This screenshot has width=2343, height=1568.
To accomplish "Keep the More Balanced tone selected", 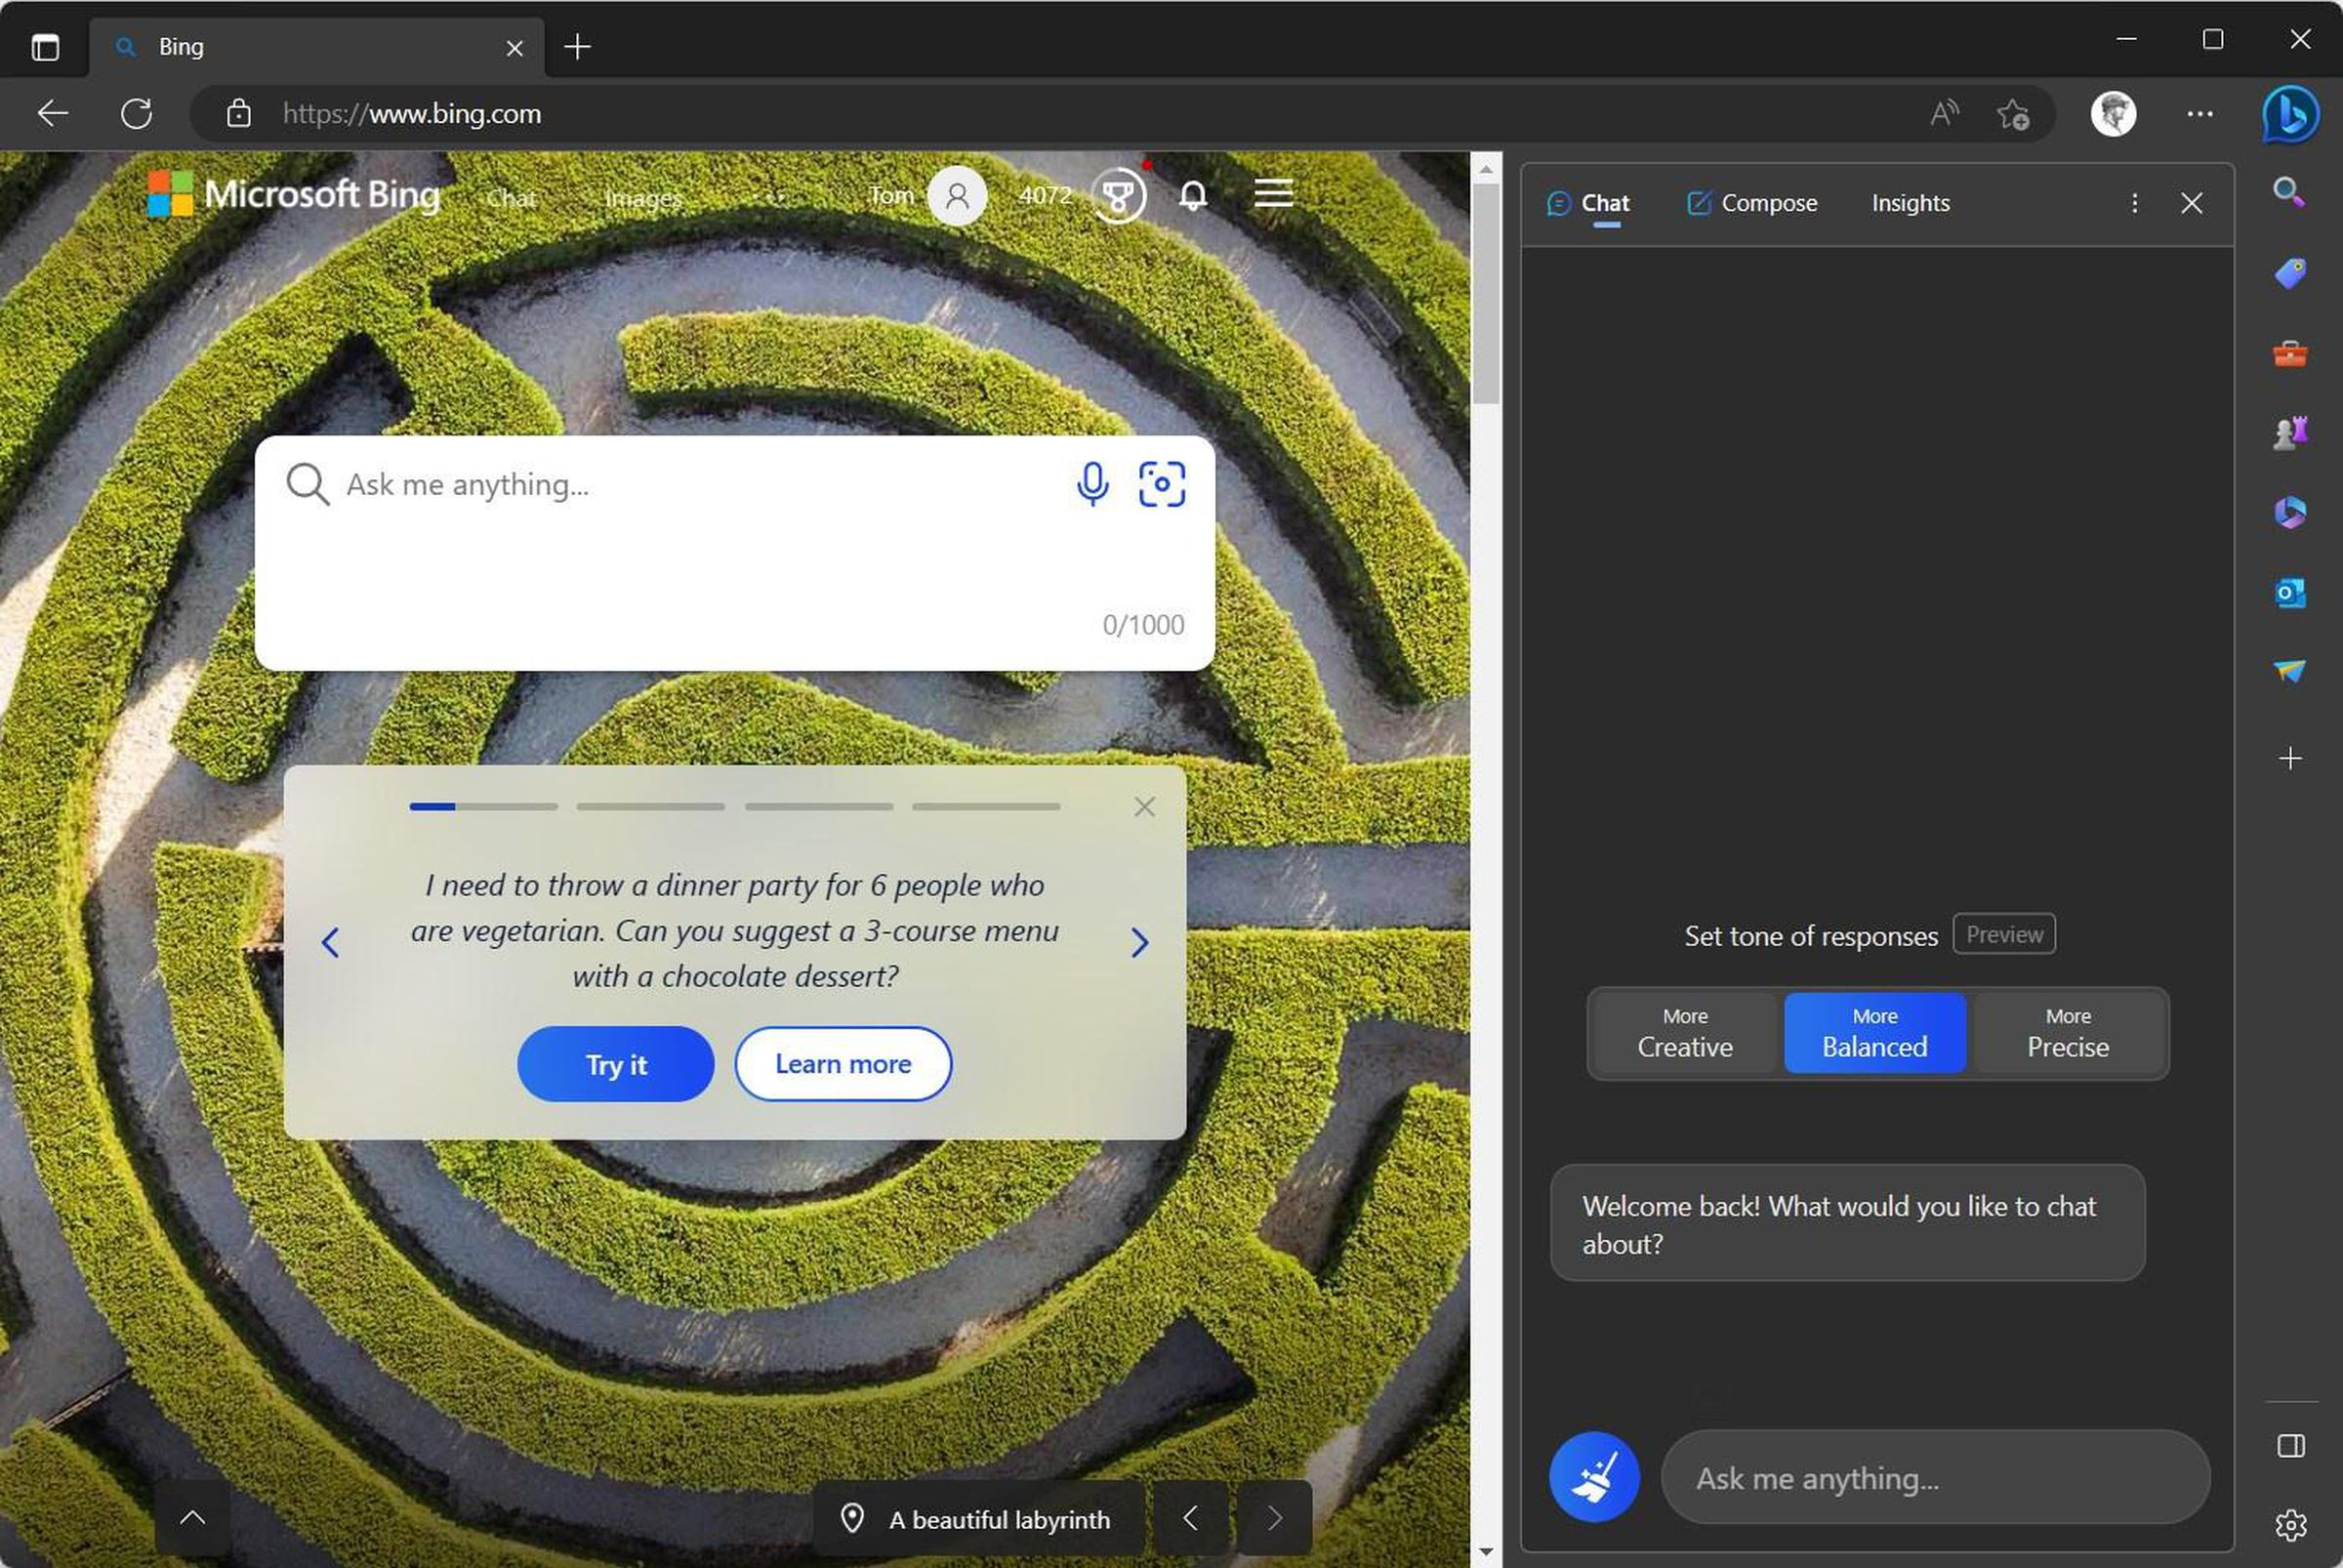I will click(x=1874, y=1033).
